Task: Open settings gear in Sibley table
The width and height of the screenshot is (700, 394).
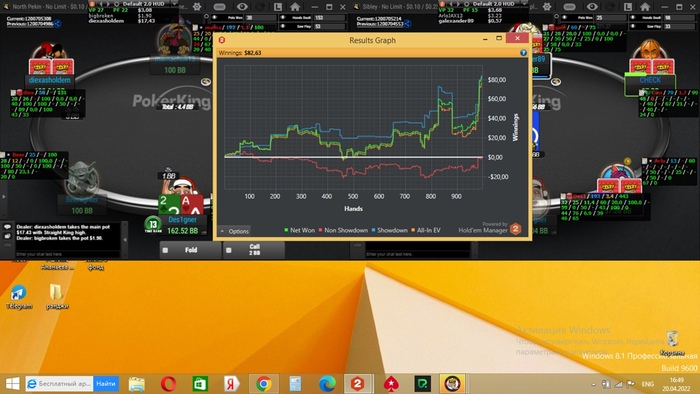Action: click(547, 7)
